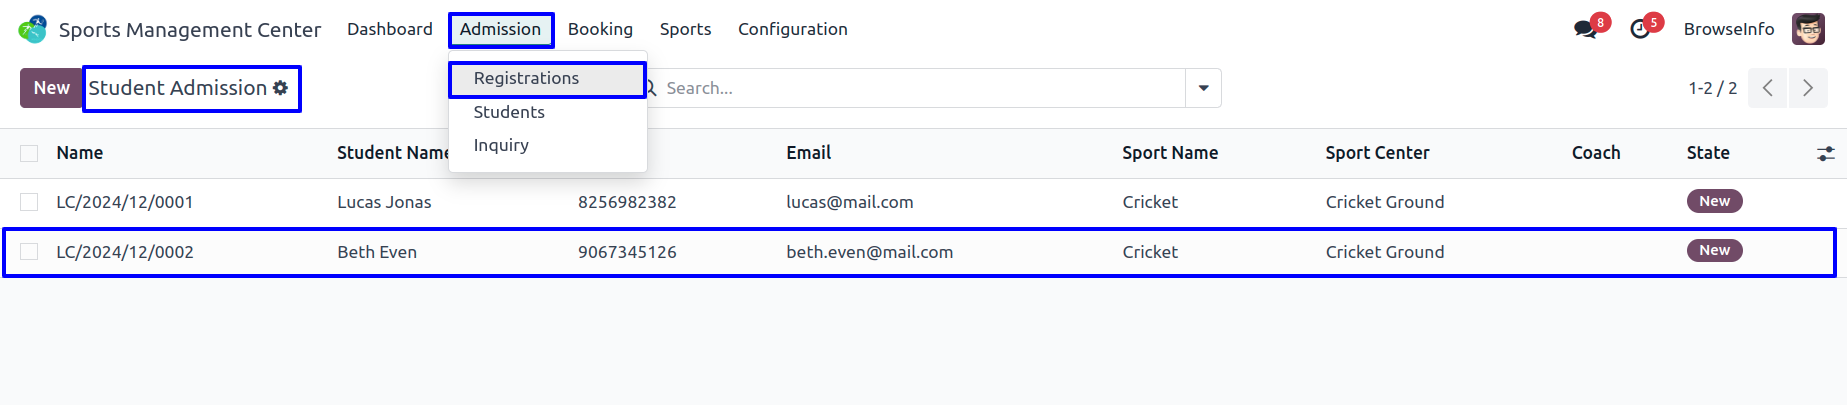The image size is (1847, 405).
Task: Open the activities clock icon
Action: (x=1640, y=29)
